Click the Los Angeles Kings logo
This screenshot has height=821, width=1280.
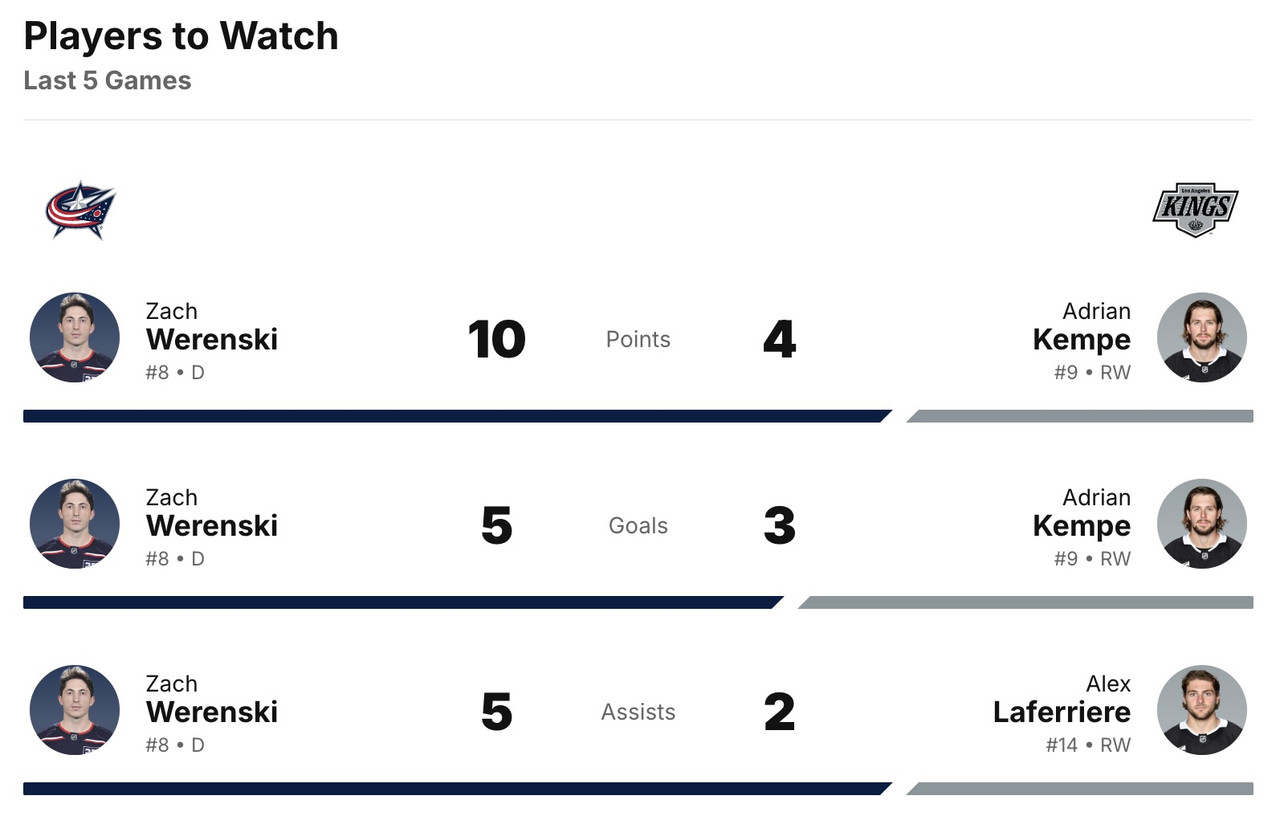point(1195,209)
